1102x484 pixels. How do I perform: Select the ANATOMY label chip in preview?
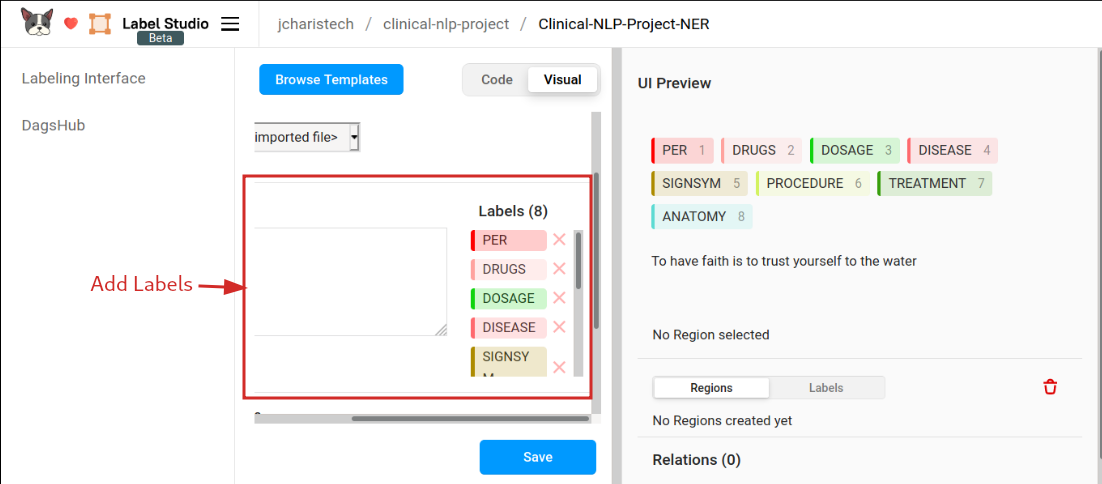701,216
